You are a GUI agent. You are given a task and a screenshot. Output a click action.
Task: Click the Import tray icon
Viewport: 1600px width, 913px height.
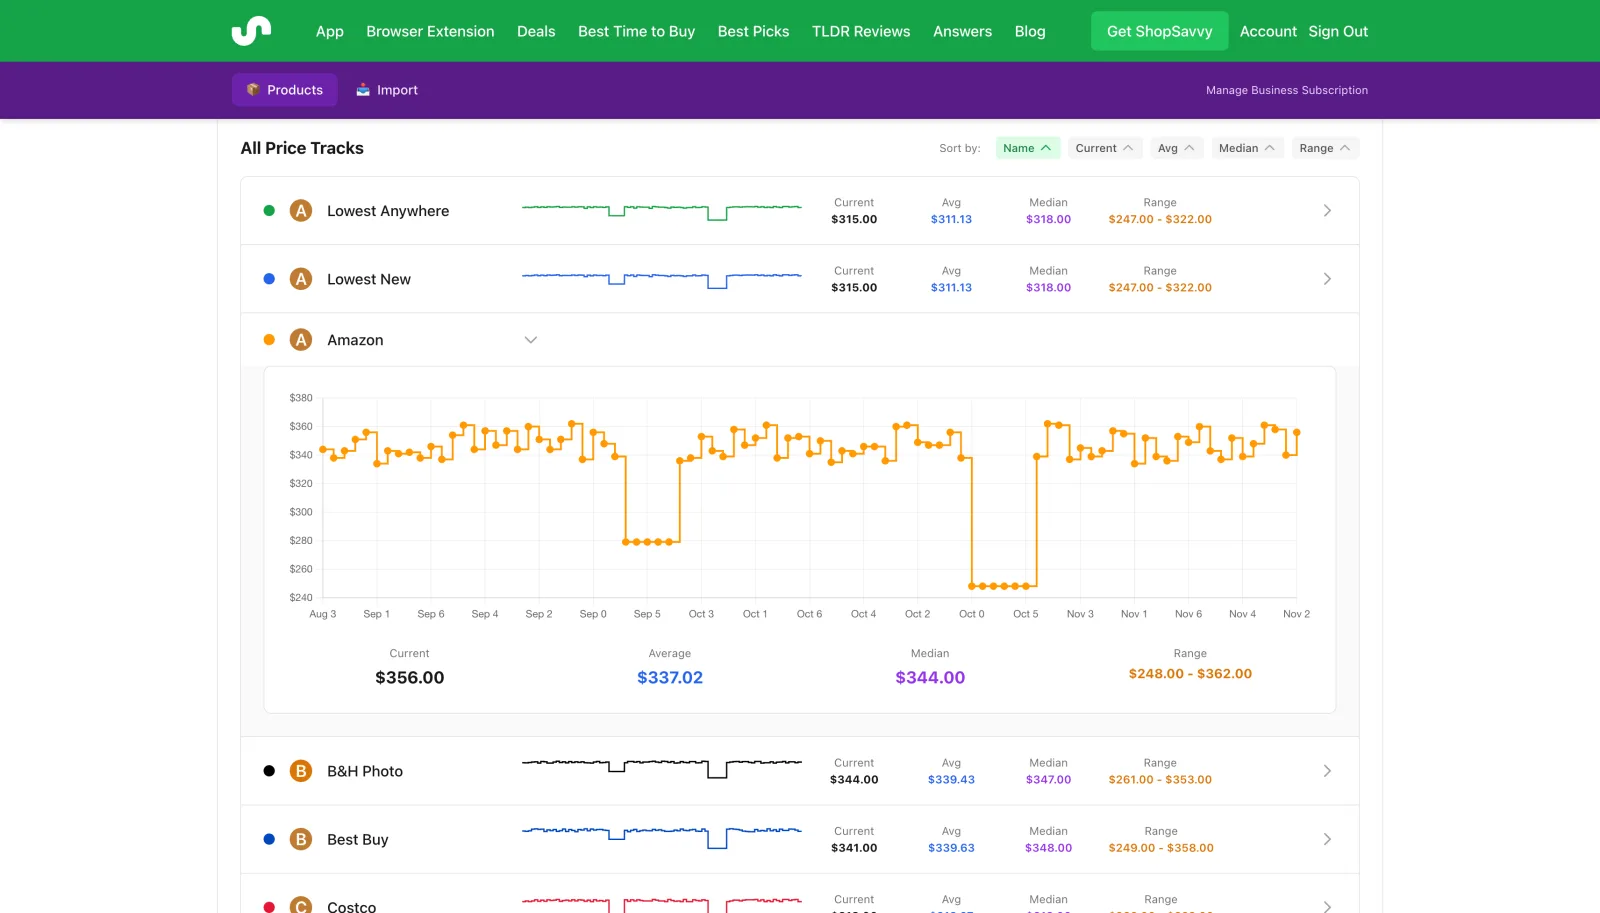click(x=363, y=90)
